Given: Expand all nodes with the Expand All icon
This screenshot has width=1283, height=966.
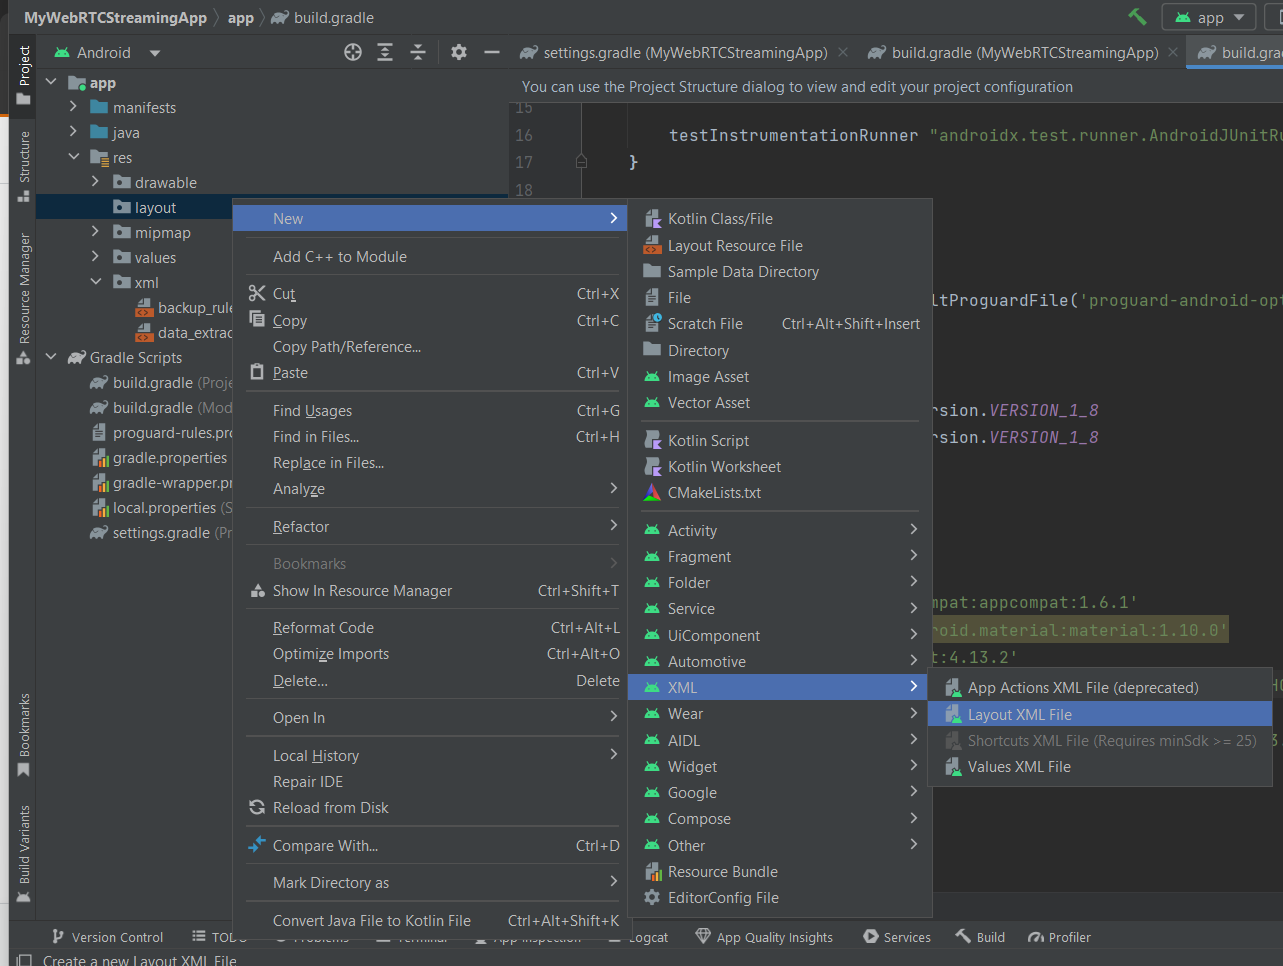Looking at the screenshot, I should 385,52.
